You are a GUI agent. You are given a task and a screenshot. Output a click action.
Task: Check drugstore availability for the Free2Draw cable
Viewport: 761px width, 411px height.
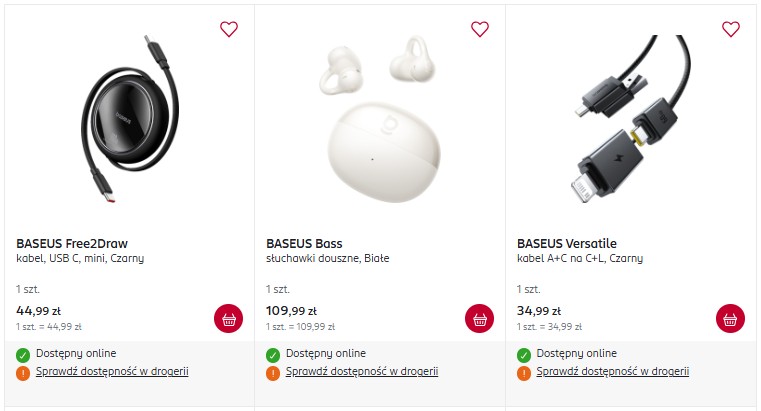[112, 372]
